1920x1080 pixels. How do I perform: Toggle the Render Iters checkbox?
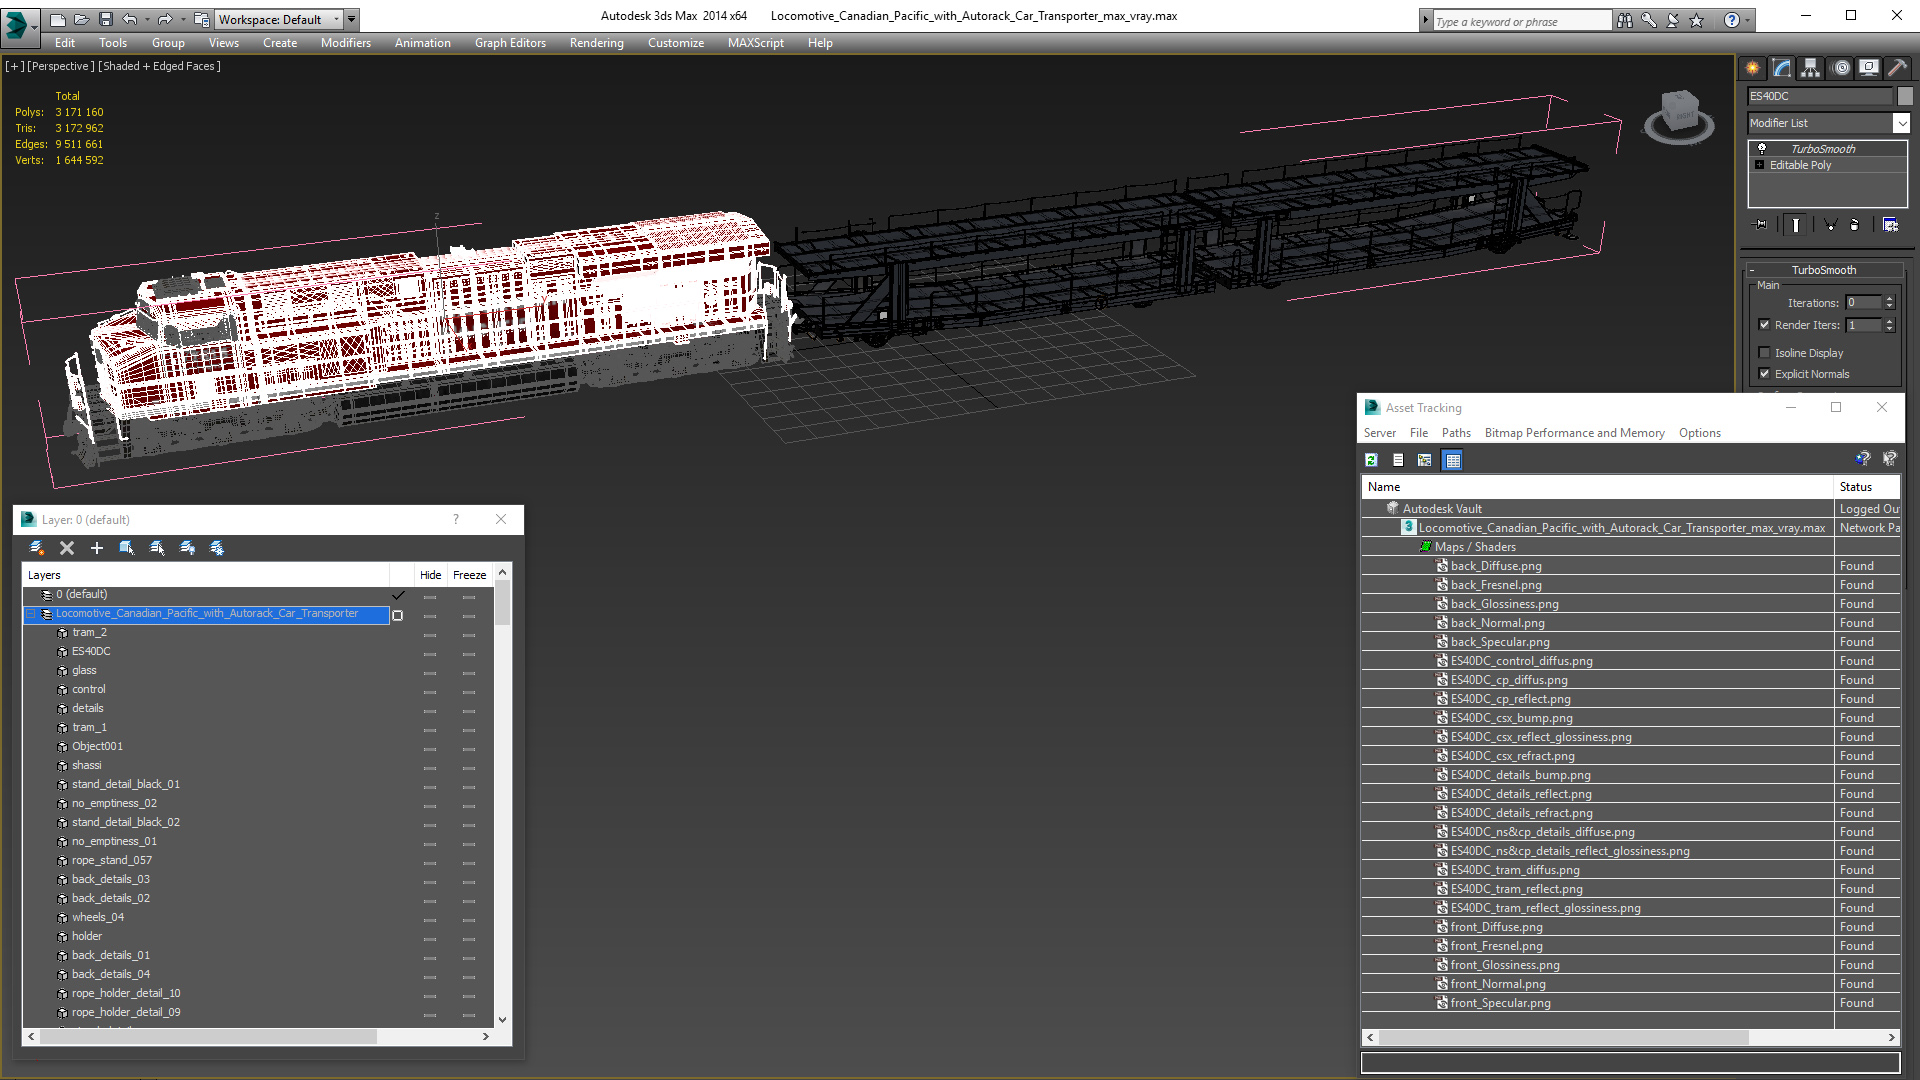tap(1764, 325)
